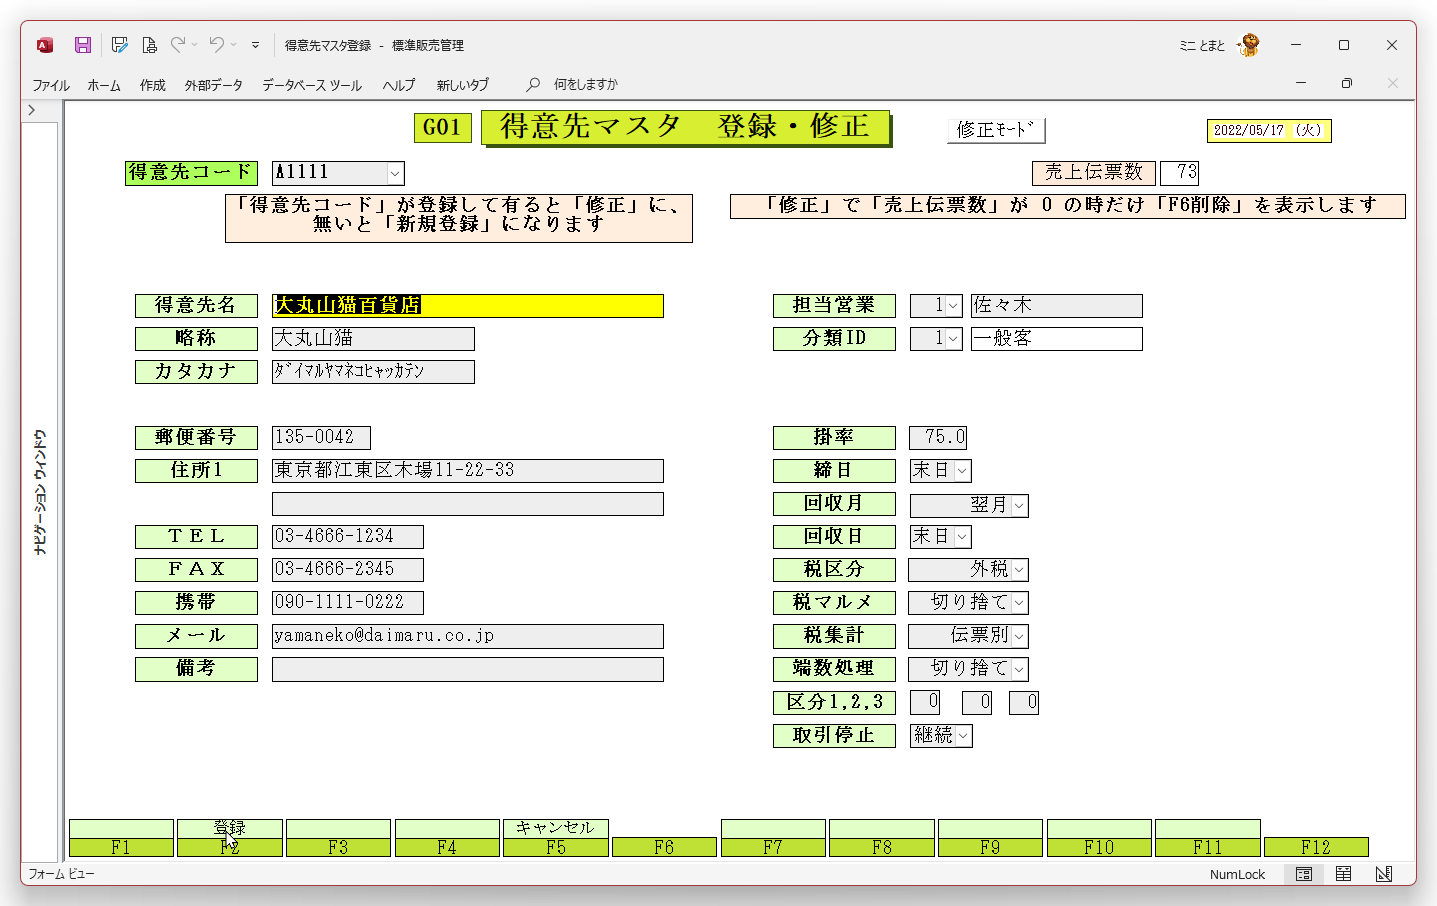Minimize the inner form document window

click(x=1301, y=83)
